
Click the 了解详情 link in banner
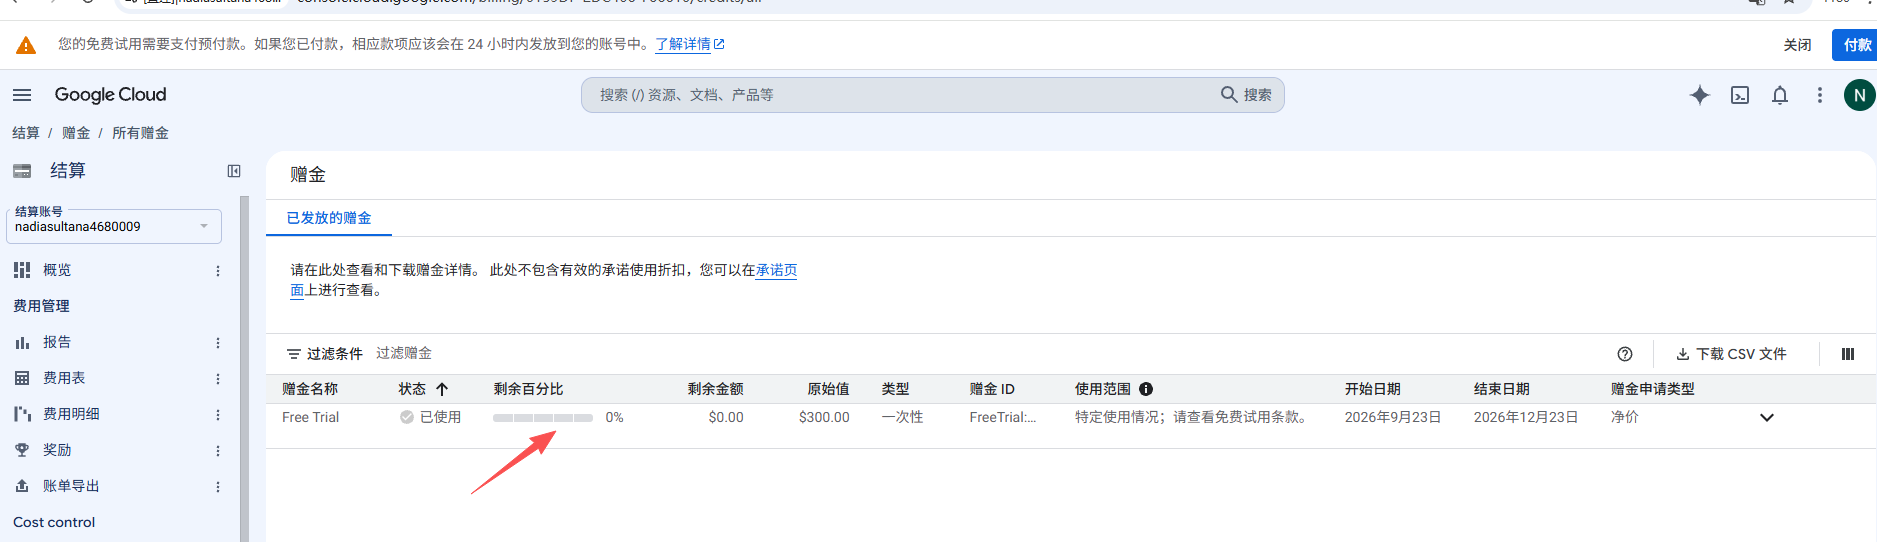pos(689,44)
